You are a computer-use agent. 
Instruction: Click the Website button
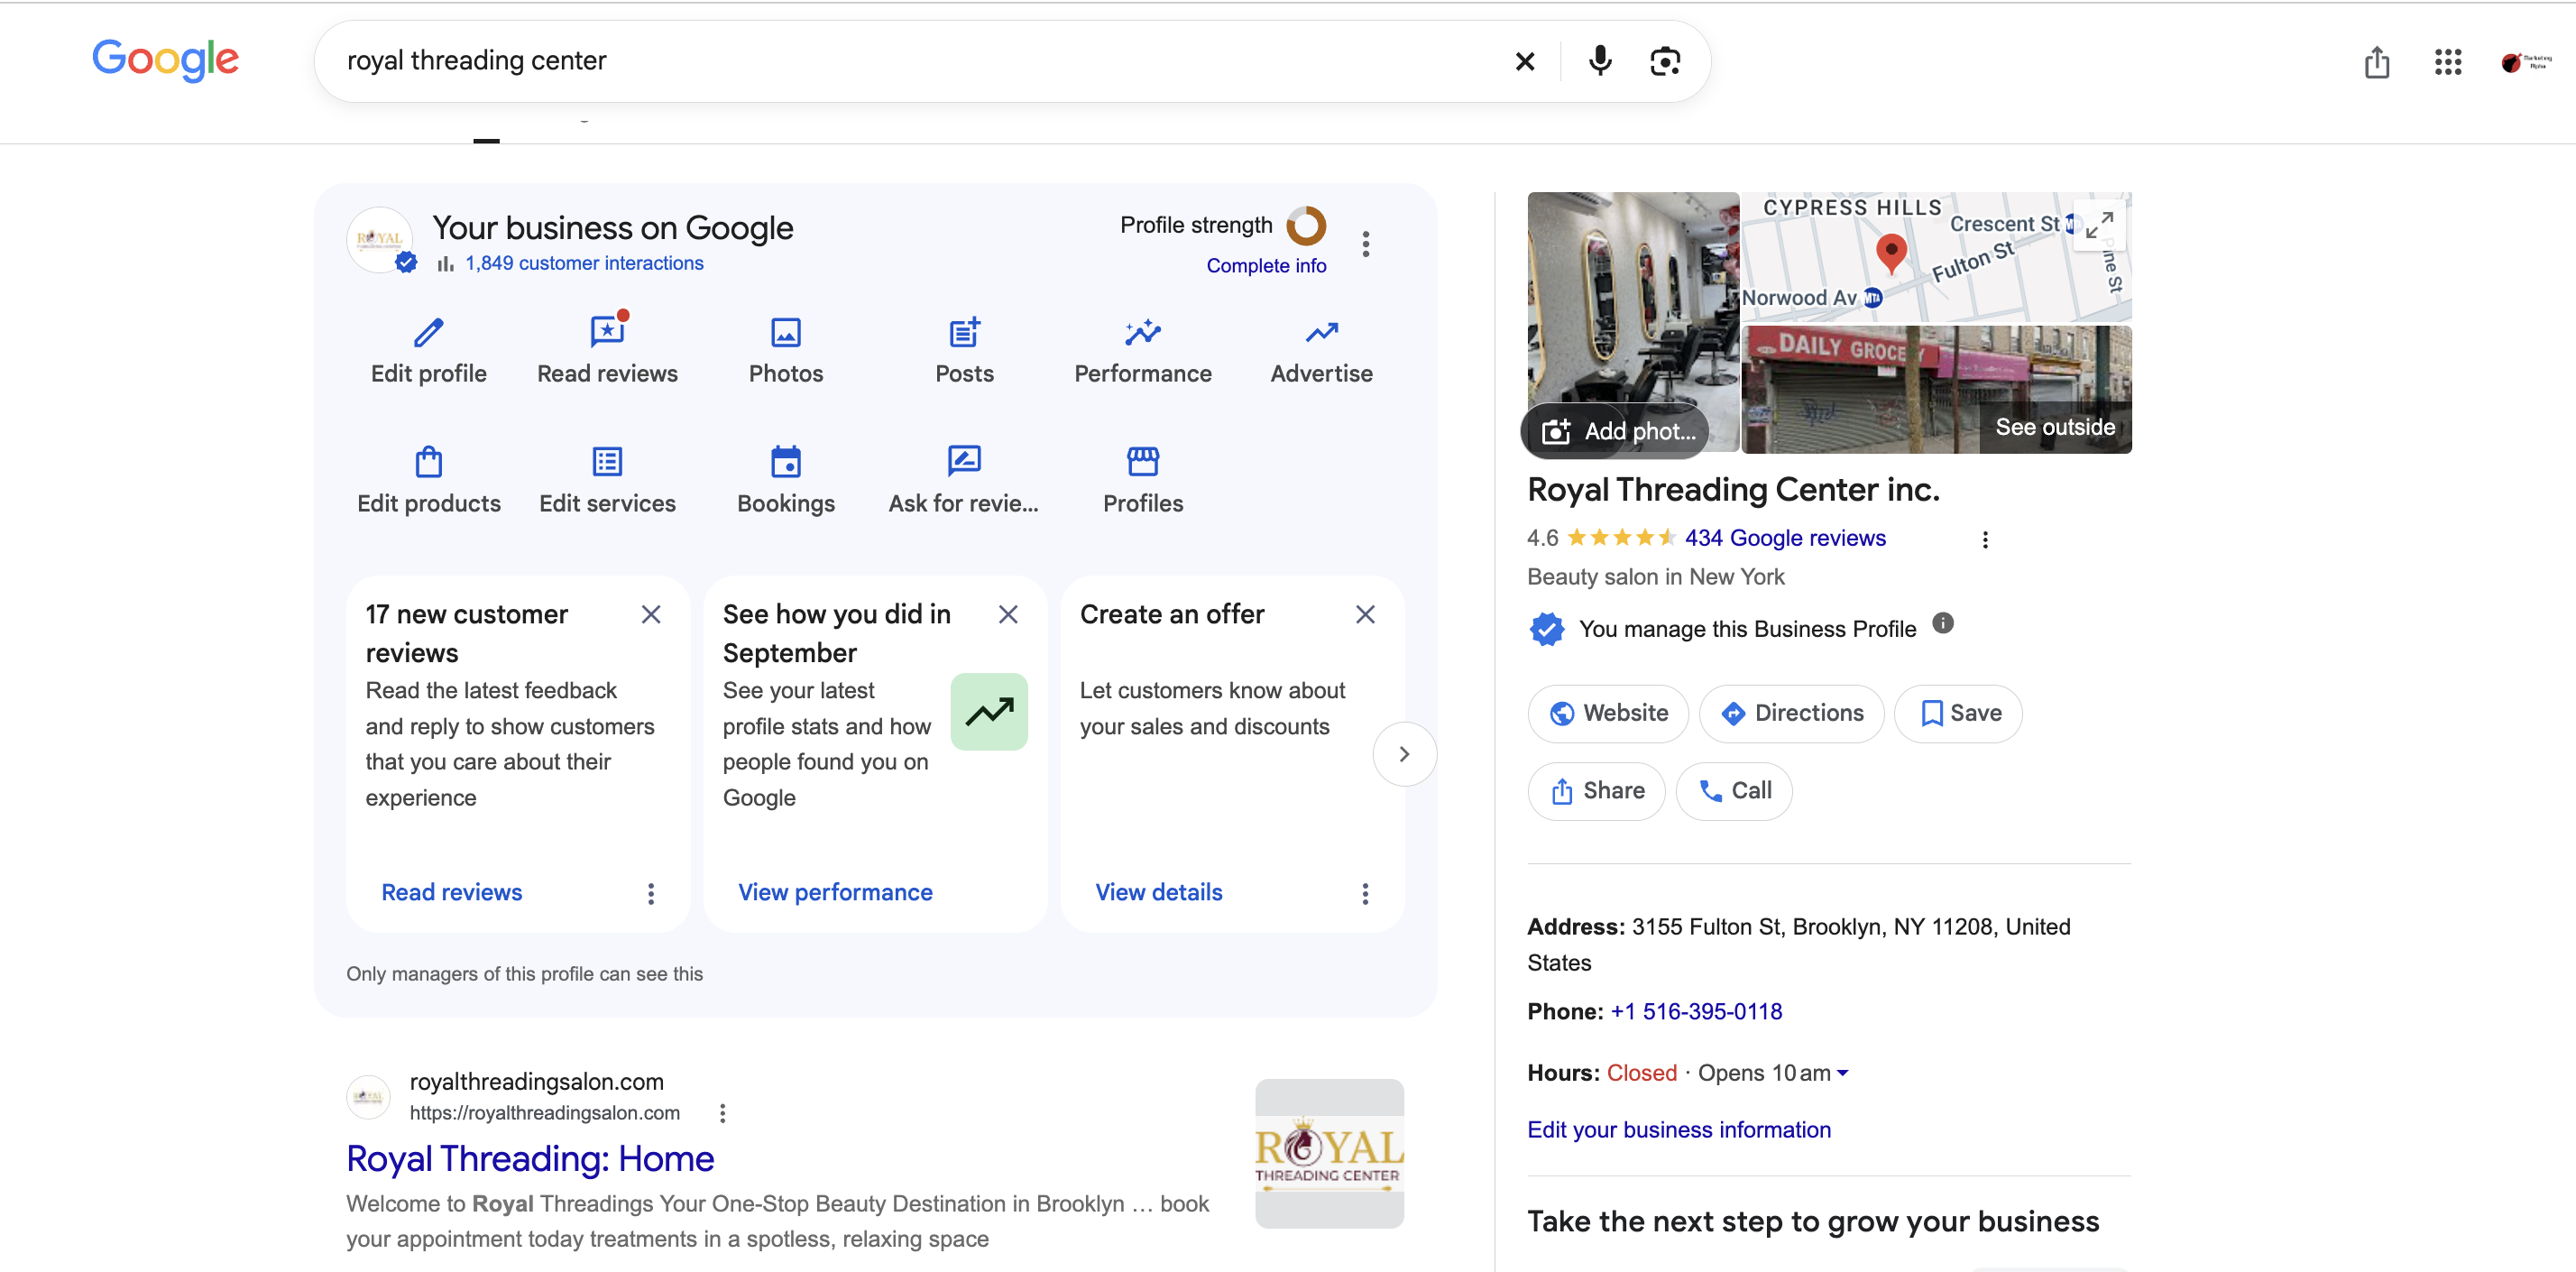1608,713
